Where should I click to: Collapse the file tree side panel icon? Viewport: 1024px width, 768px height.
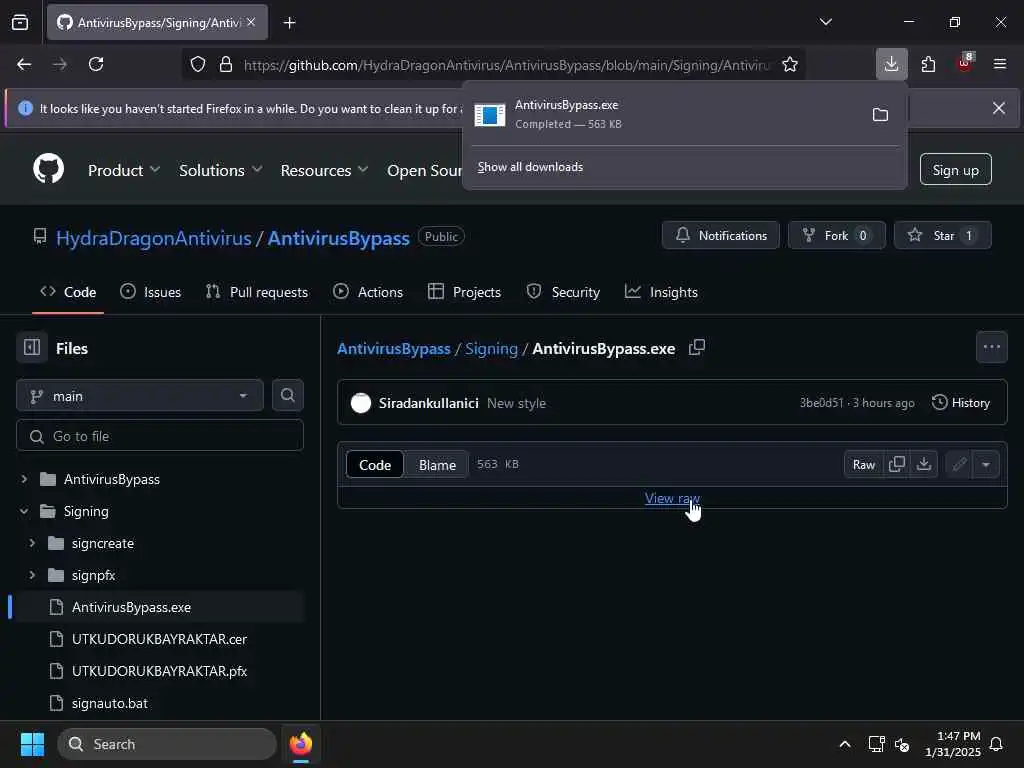point(32,347)
